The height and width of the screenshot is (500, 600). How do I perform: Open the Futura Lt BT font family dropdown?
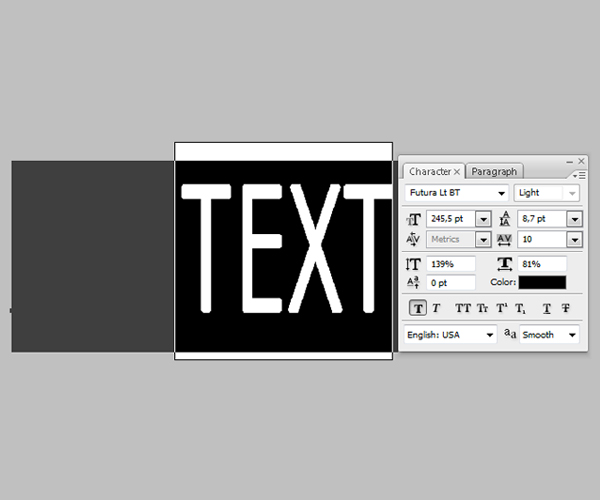457,193
